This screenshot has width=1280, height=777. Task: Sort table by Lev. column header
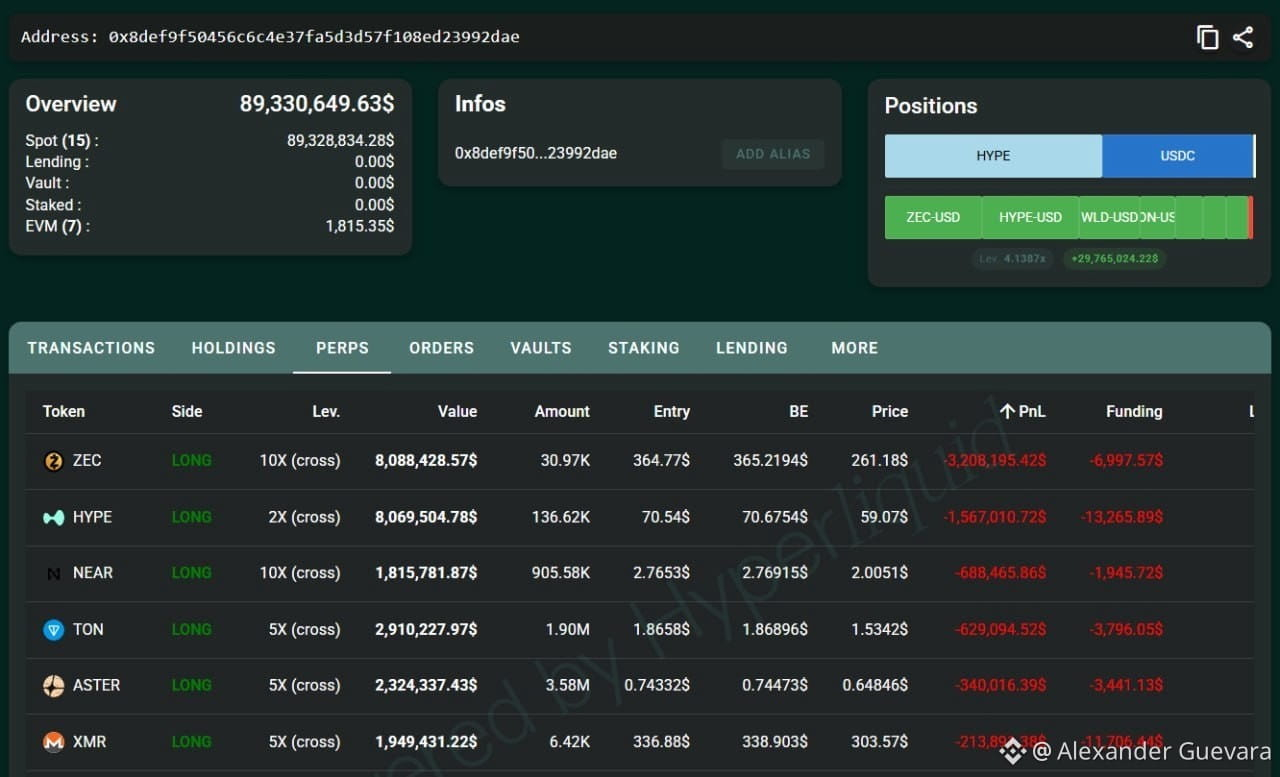tap(326, 411)
